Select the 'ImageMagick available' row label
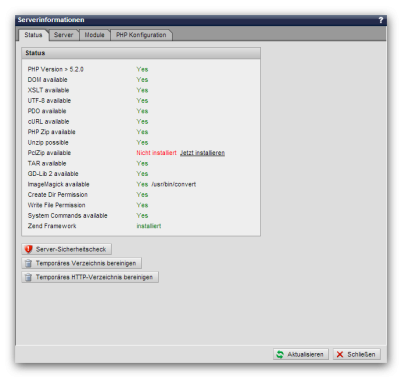 point(59,184)
